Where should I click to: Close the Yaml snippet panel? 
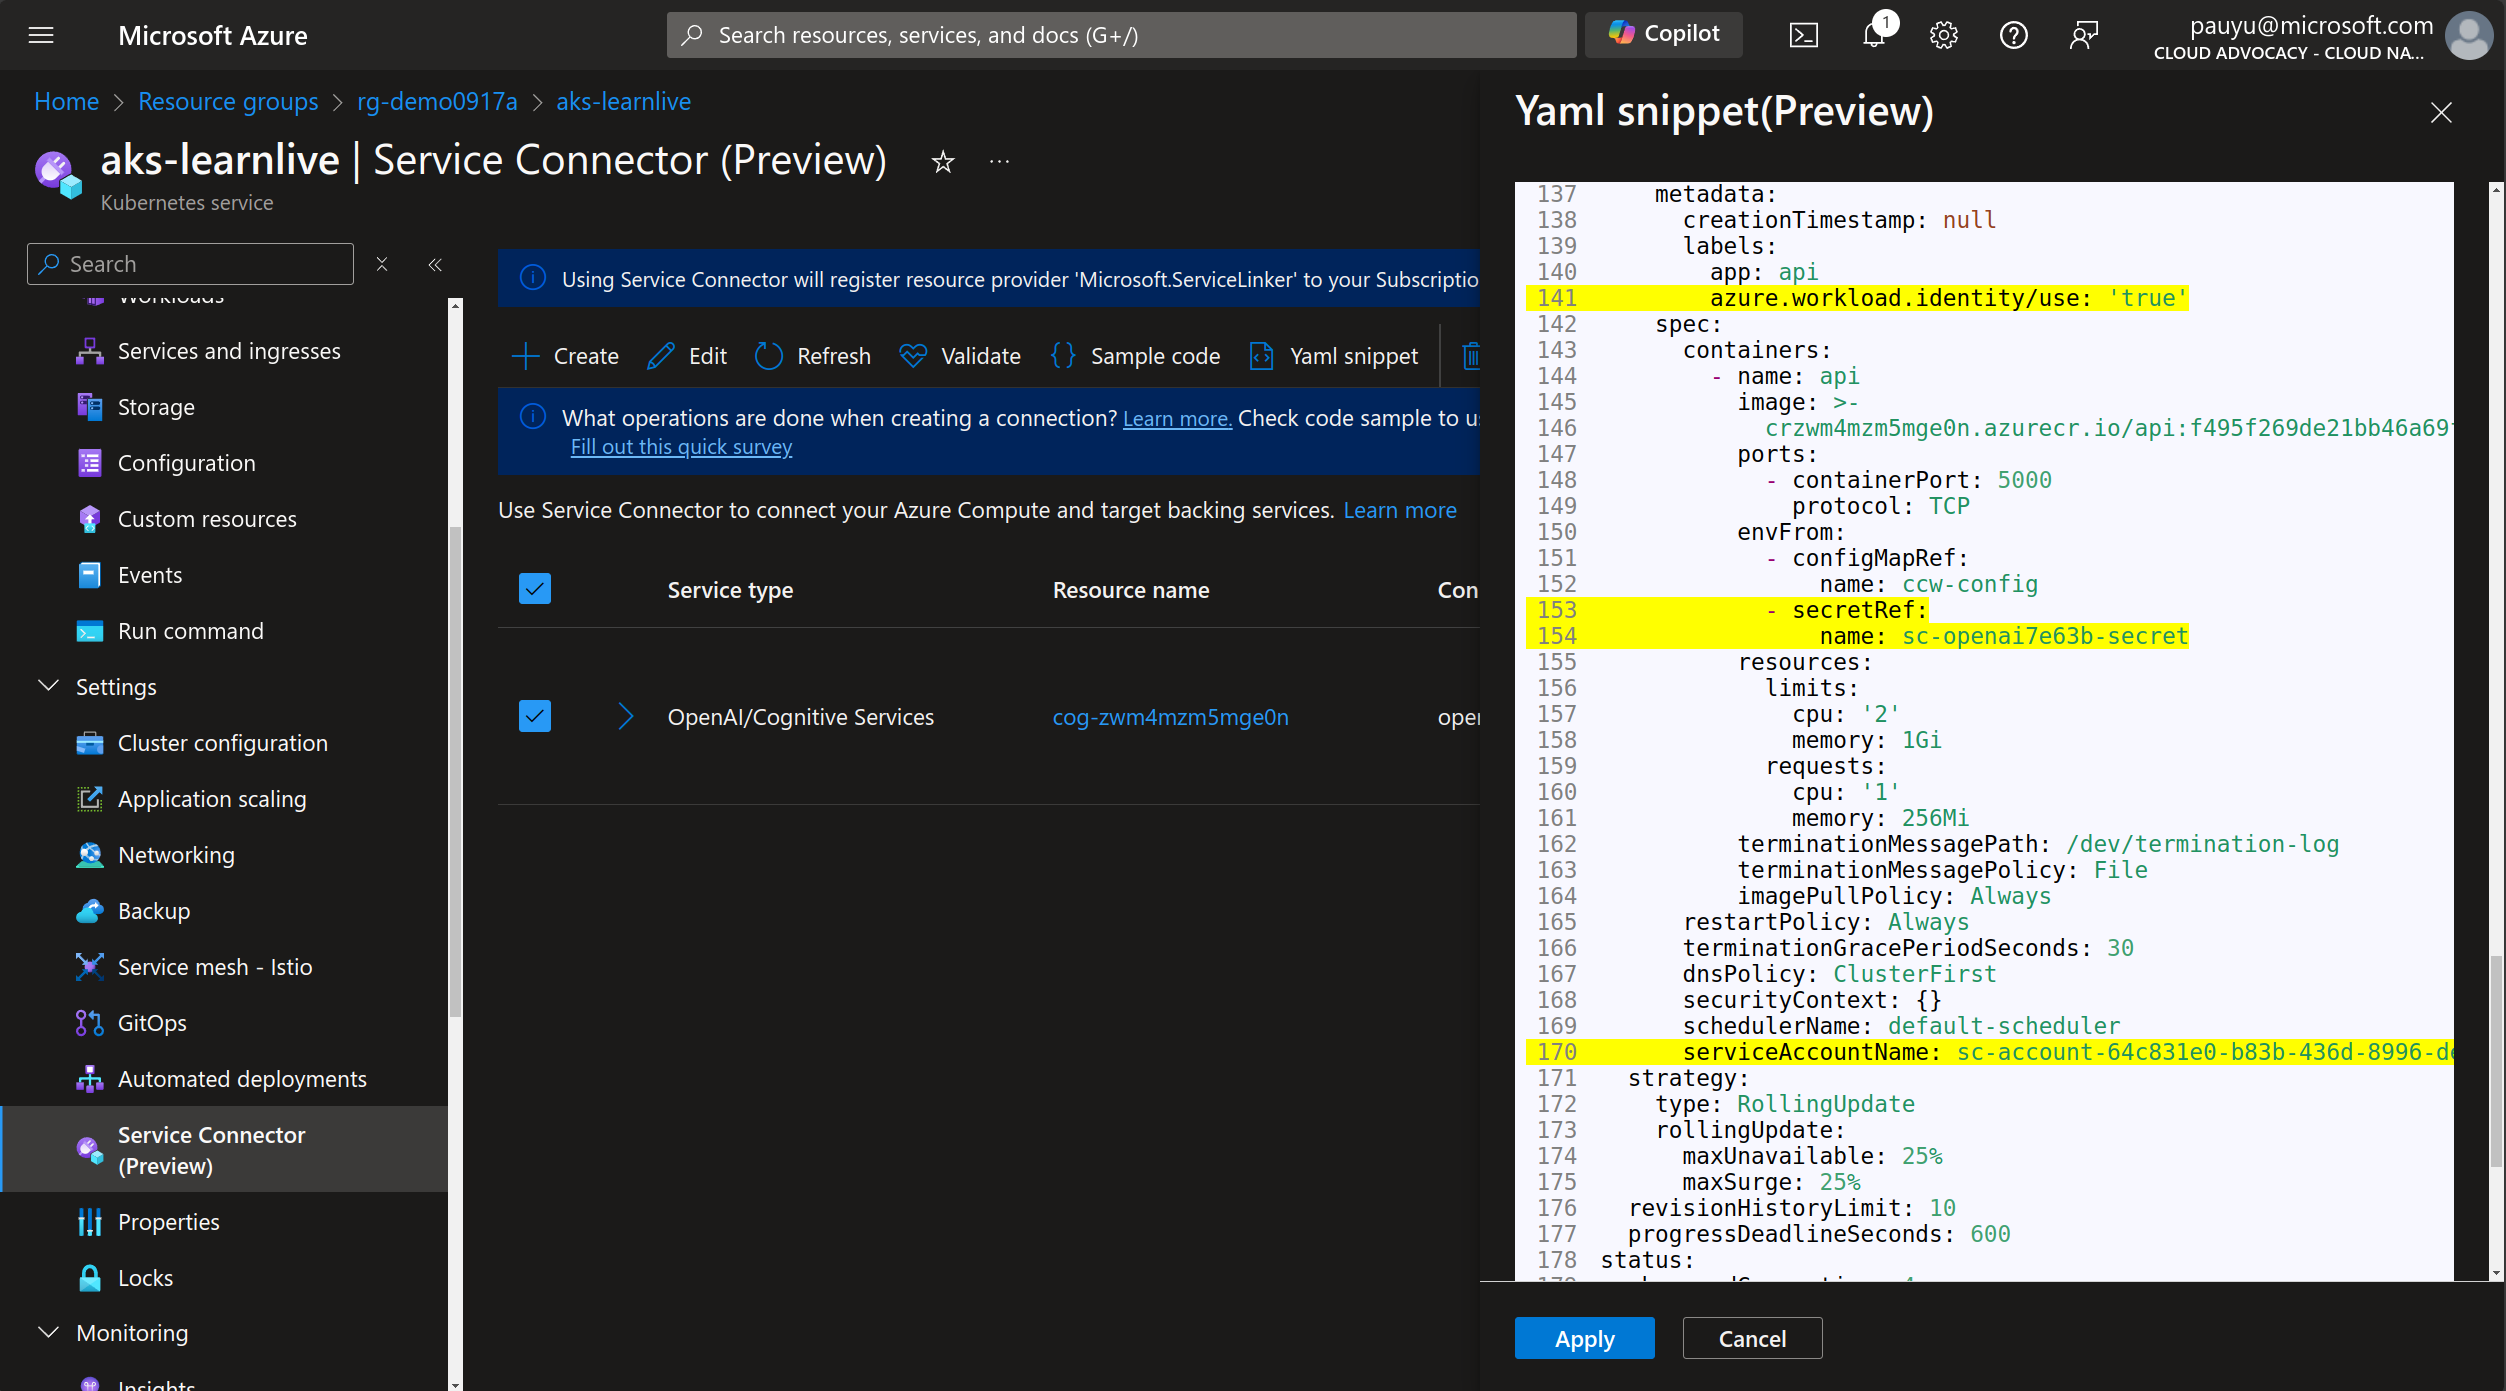click(2441, 112)
